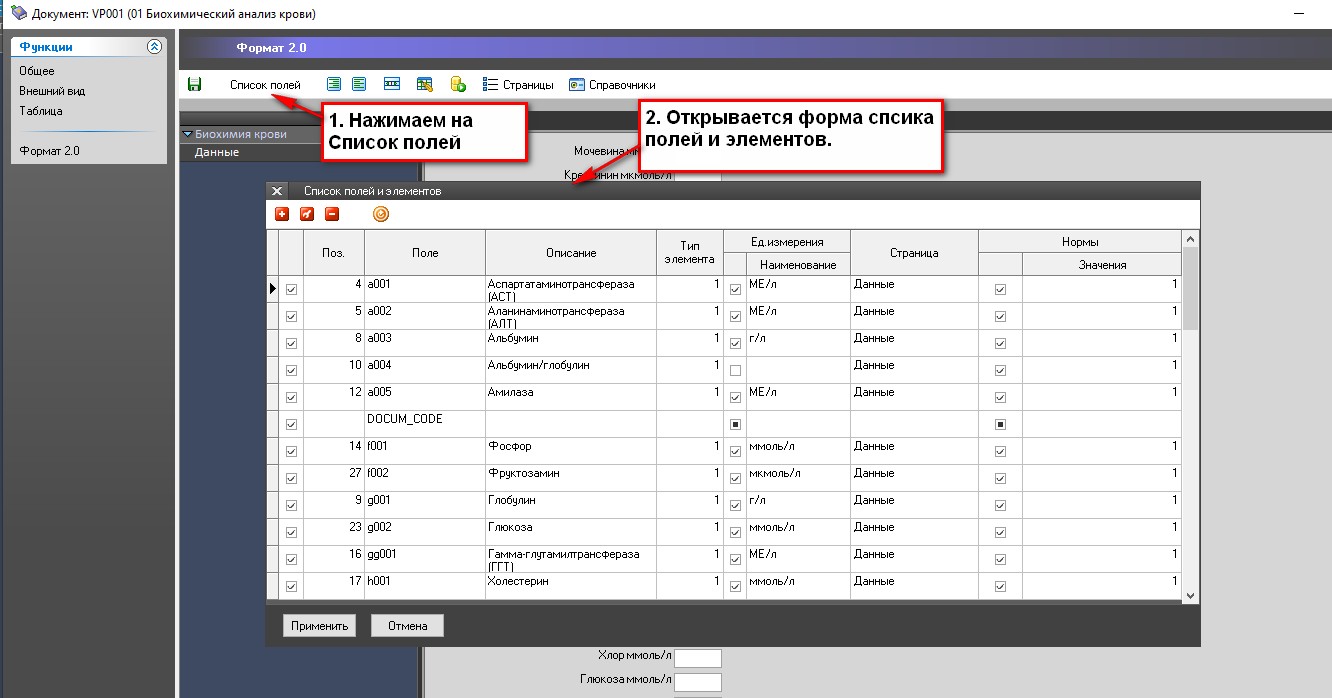Click the green floppy disk save icon
1332x698 pixels.
(x=194, y=85)
